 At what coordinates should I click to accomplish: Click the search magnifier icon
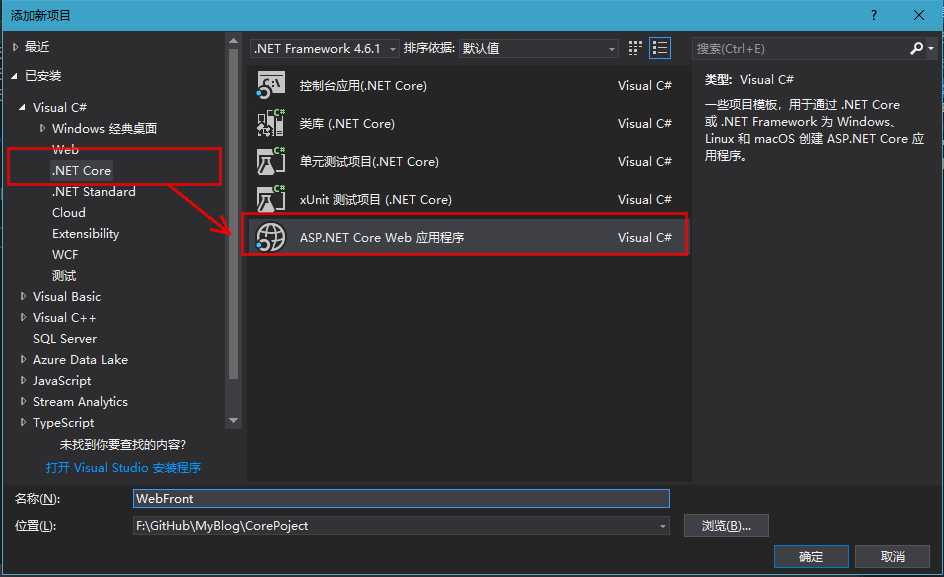tap(916, 48)
